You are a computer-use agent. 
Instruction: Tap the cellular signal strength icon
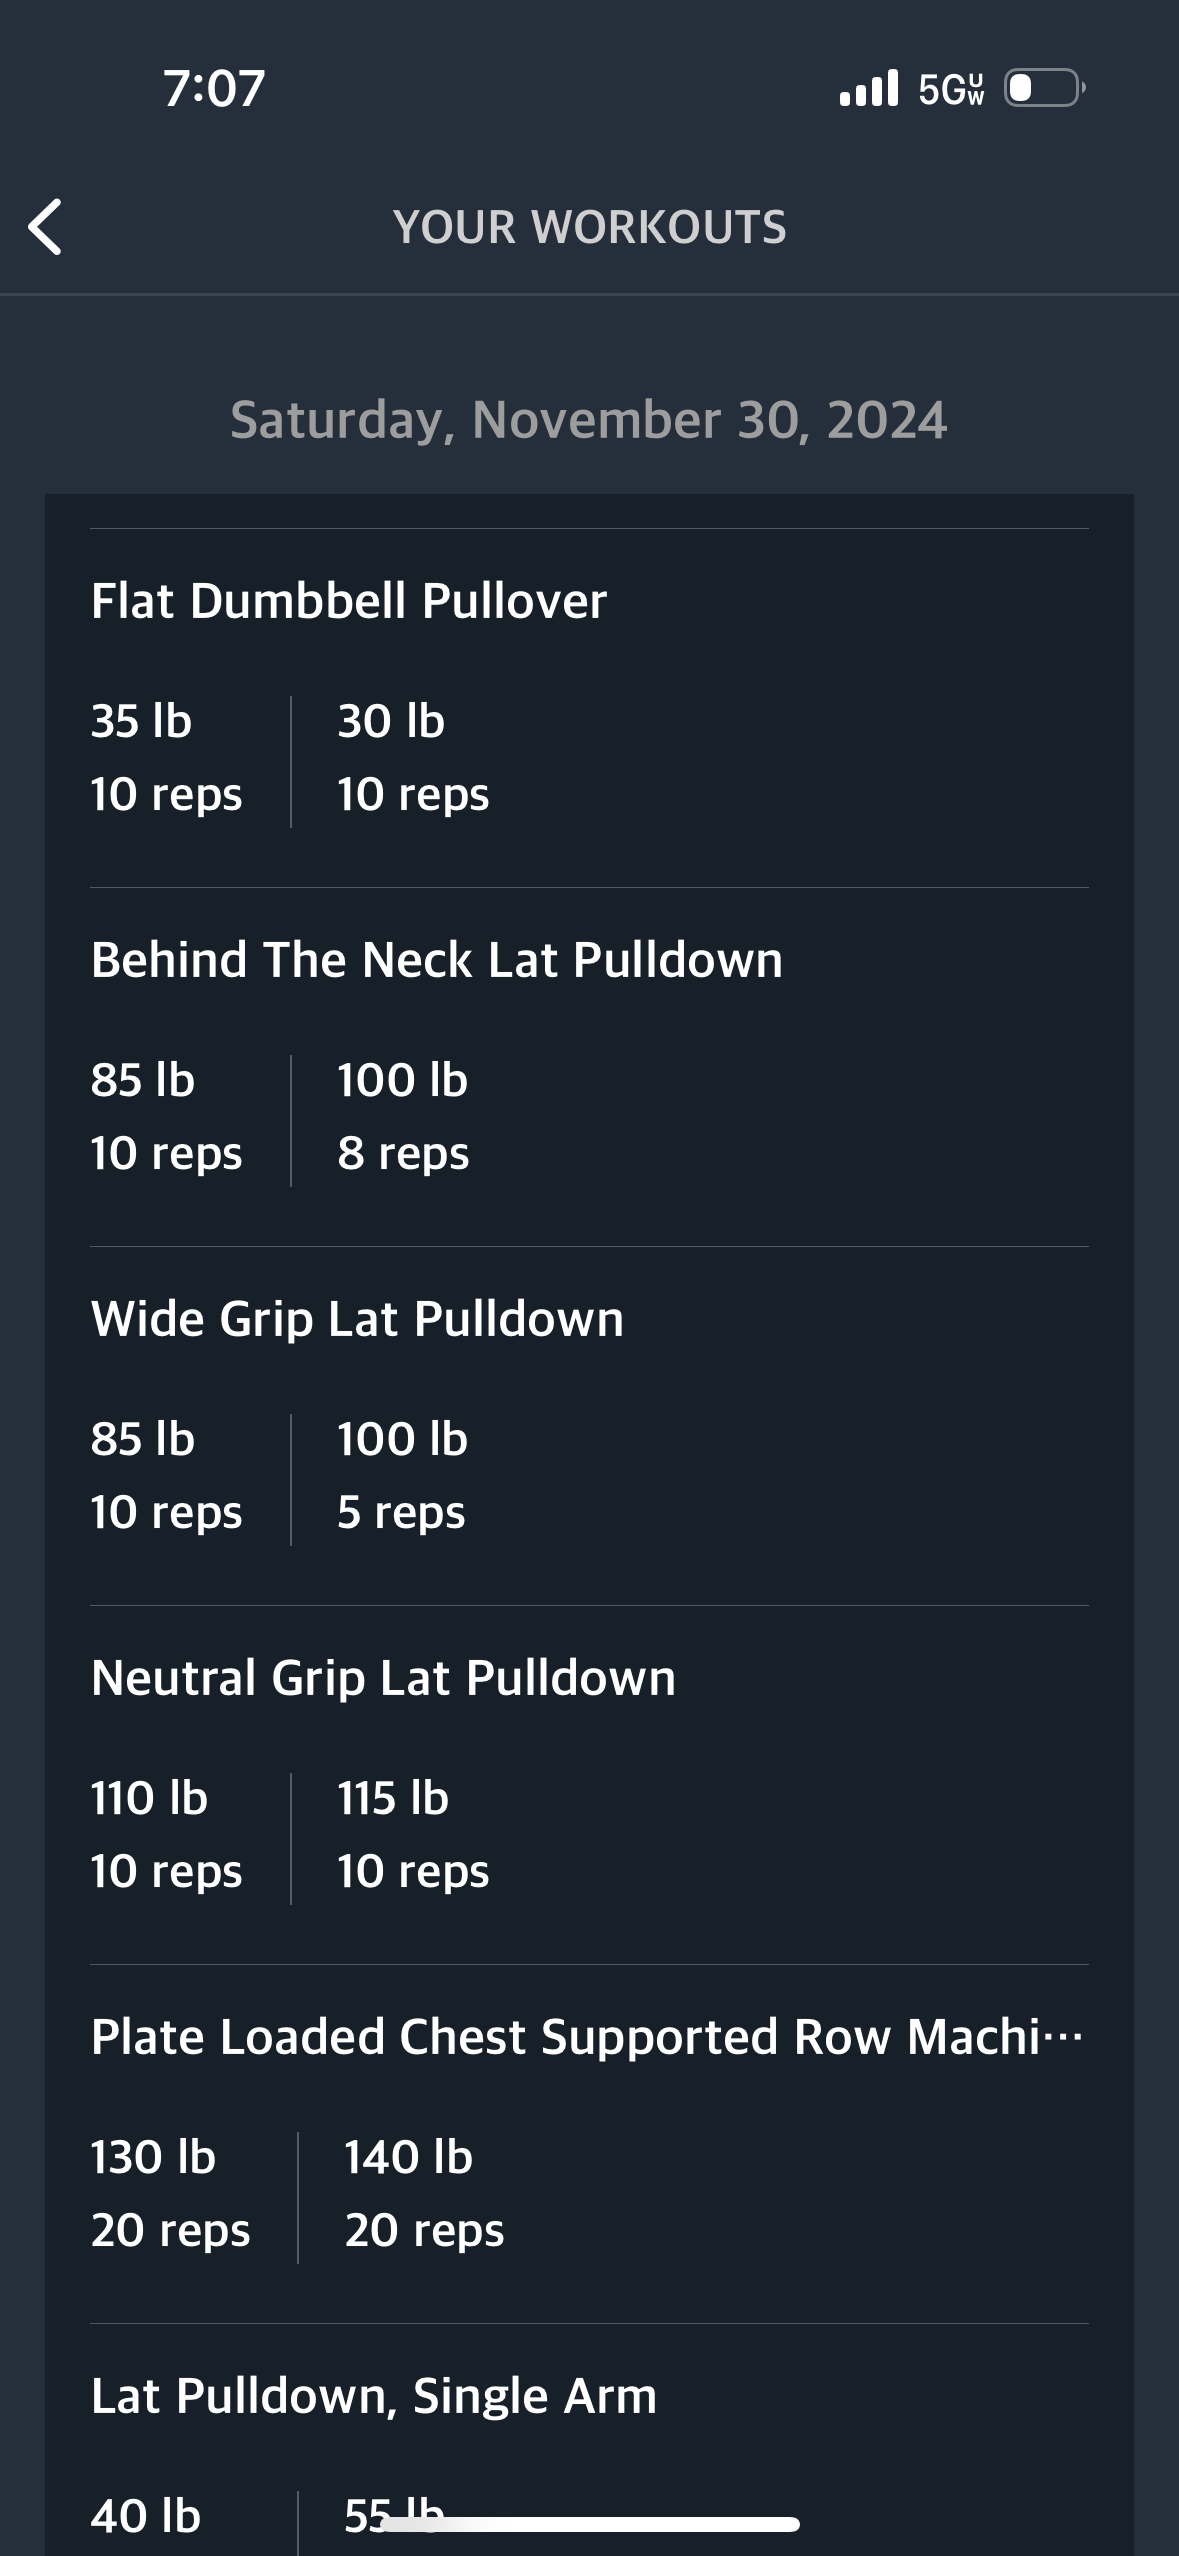[869, 88]
